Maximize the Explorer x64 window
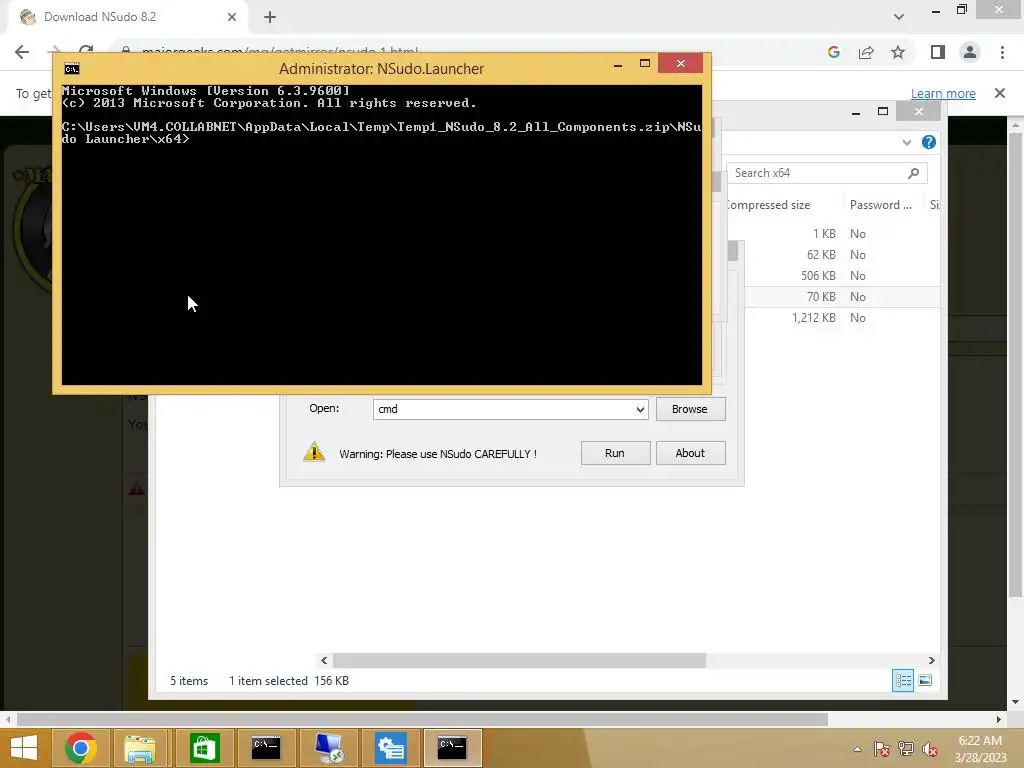1024x768 pixels. point(883,112)
